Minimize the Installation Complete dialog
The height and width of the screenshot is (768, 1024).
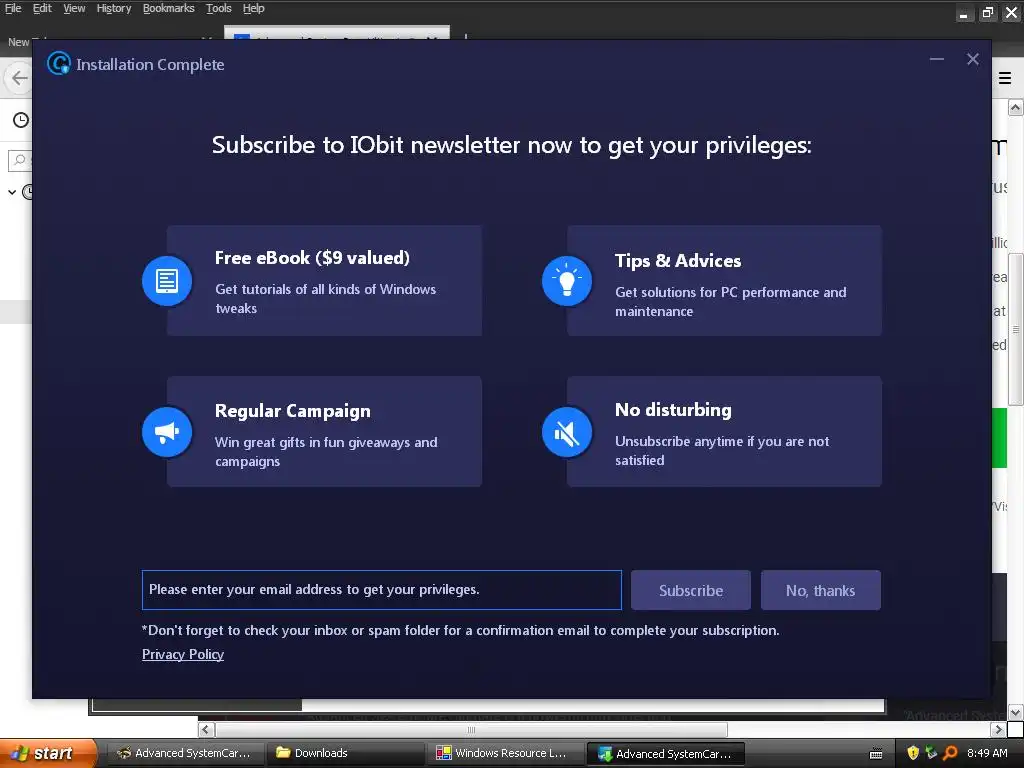point(936,59)
